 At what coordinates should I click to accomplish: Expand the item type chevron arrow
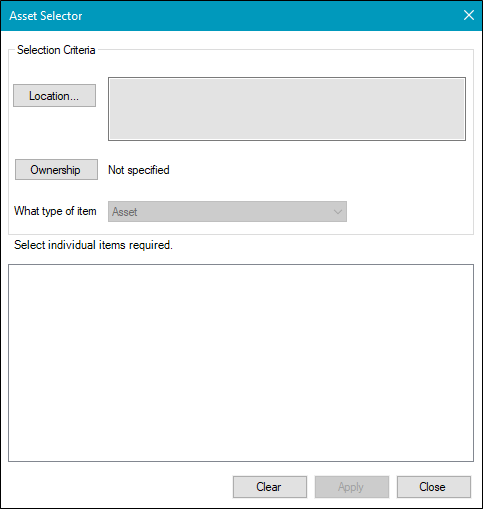click(338, 212)
